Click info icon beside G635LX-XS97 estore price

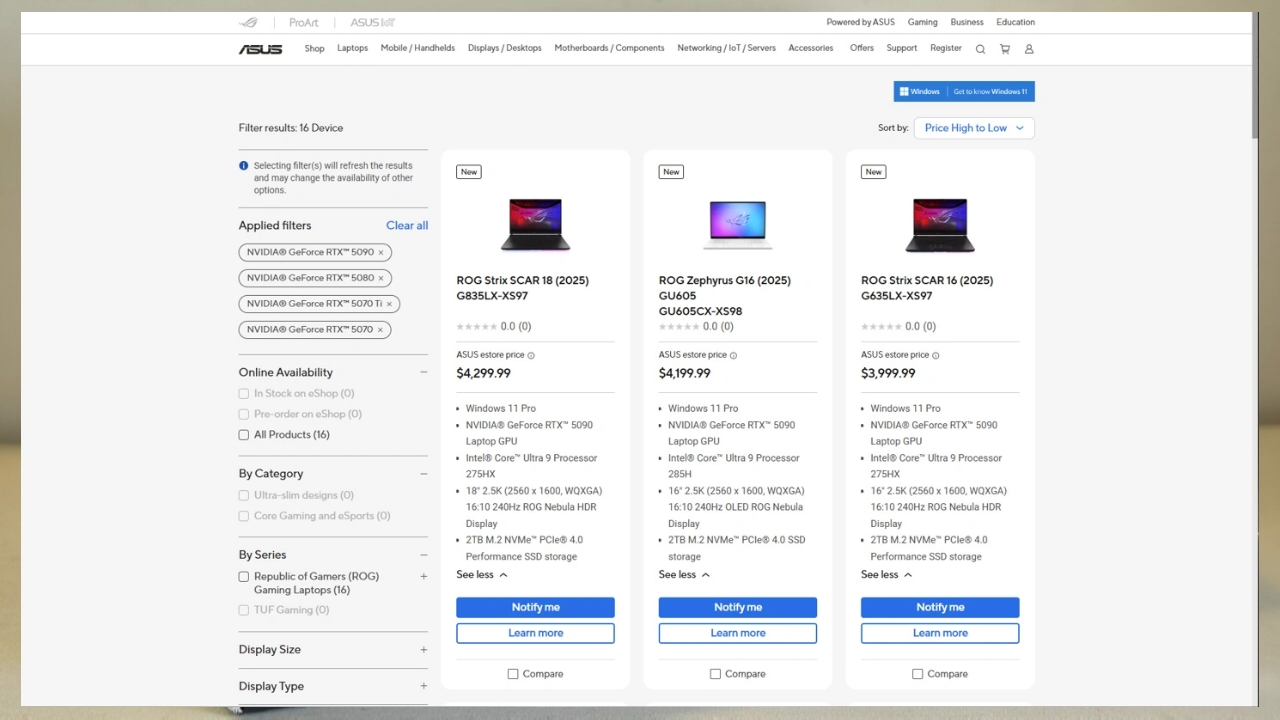935,355
